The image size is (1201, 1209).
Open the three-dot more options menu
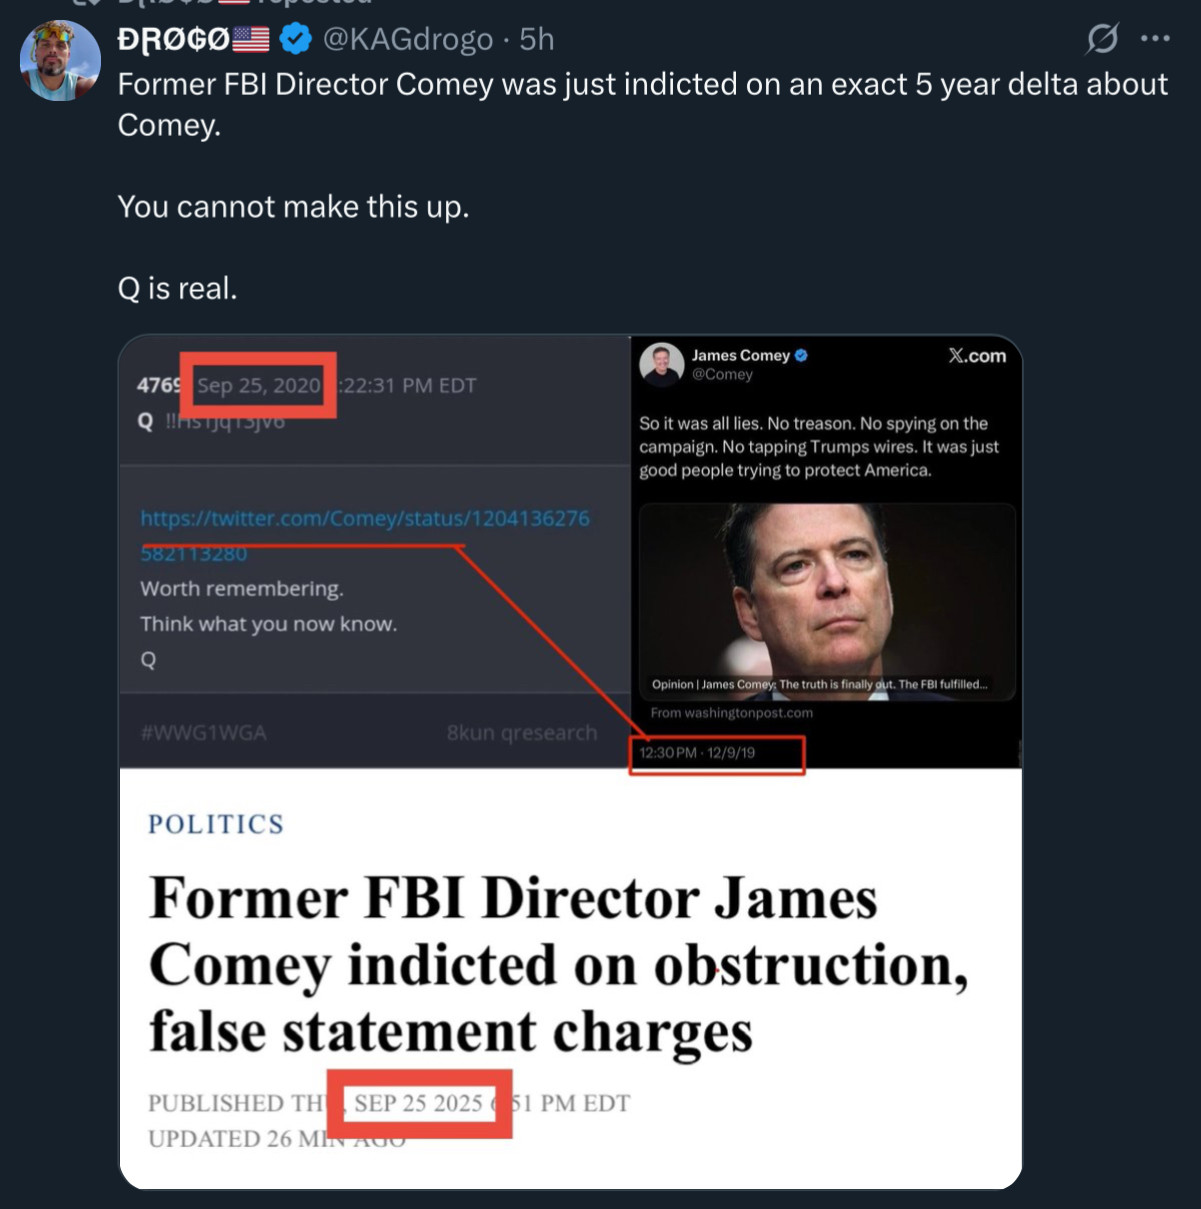click(1155, 39)
